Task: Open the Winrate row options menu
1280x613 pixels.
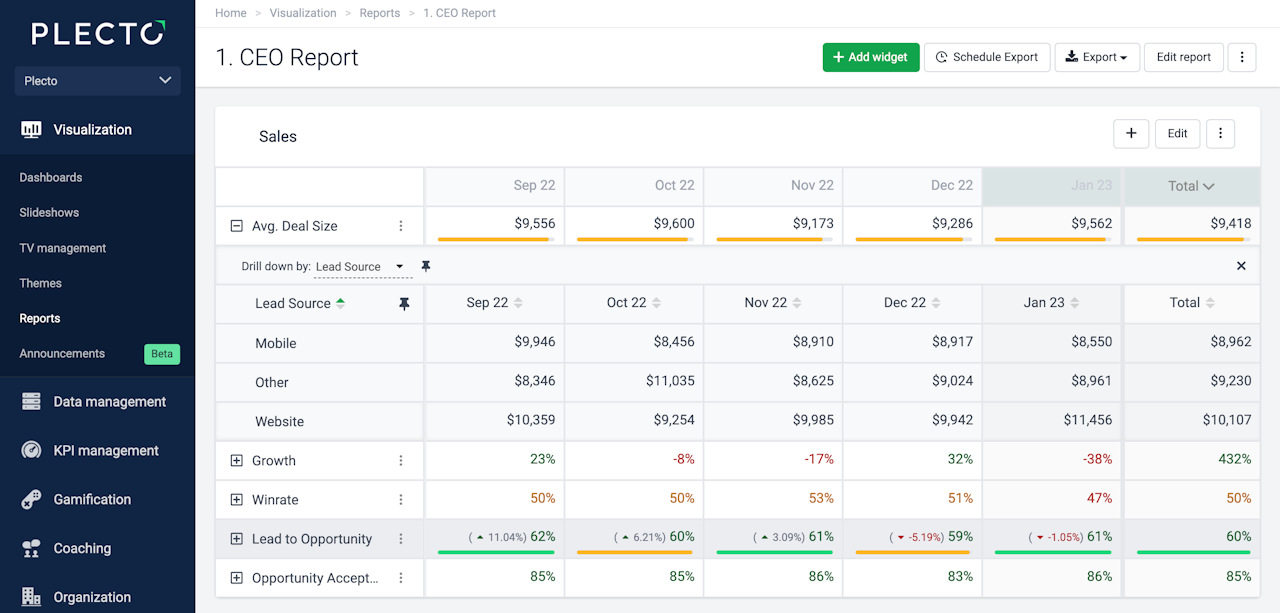Action: click(x=401, y=500)
